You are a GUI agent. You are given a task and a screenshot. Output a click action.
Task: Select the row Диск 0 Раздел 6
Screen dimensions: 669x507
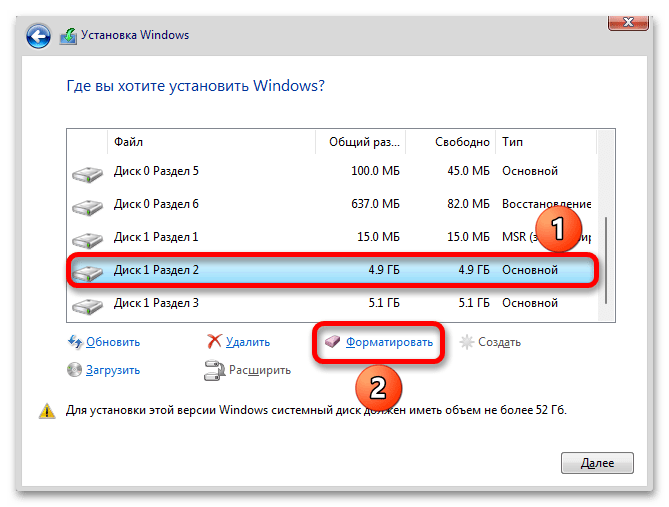332,204
